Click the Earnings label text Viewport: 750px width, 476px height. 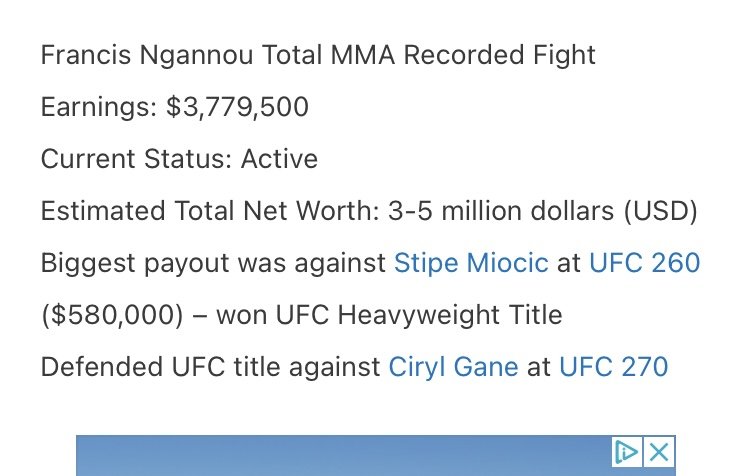(x=99, y=107)
